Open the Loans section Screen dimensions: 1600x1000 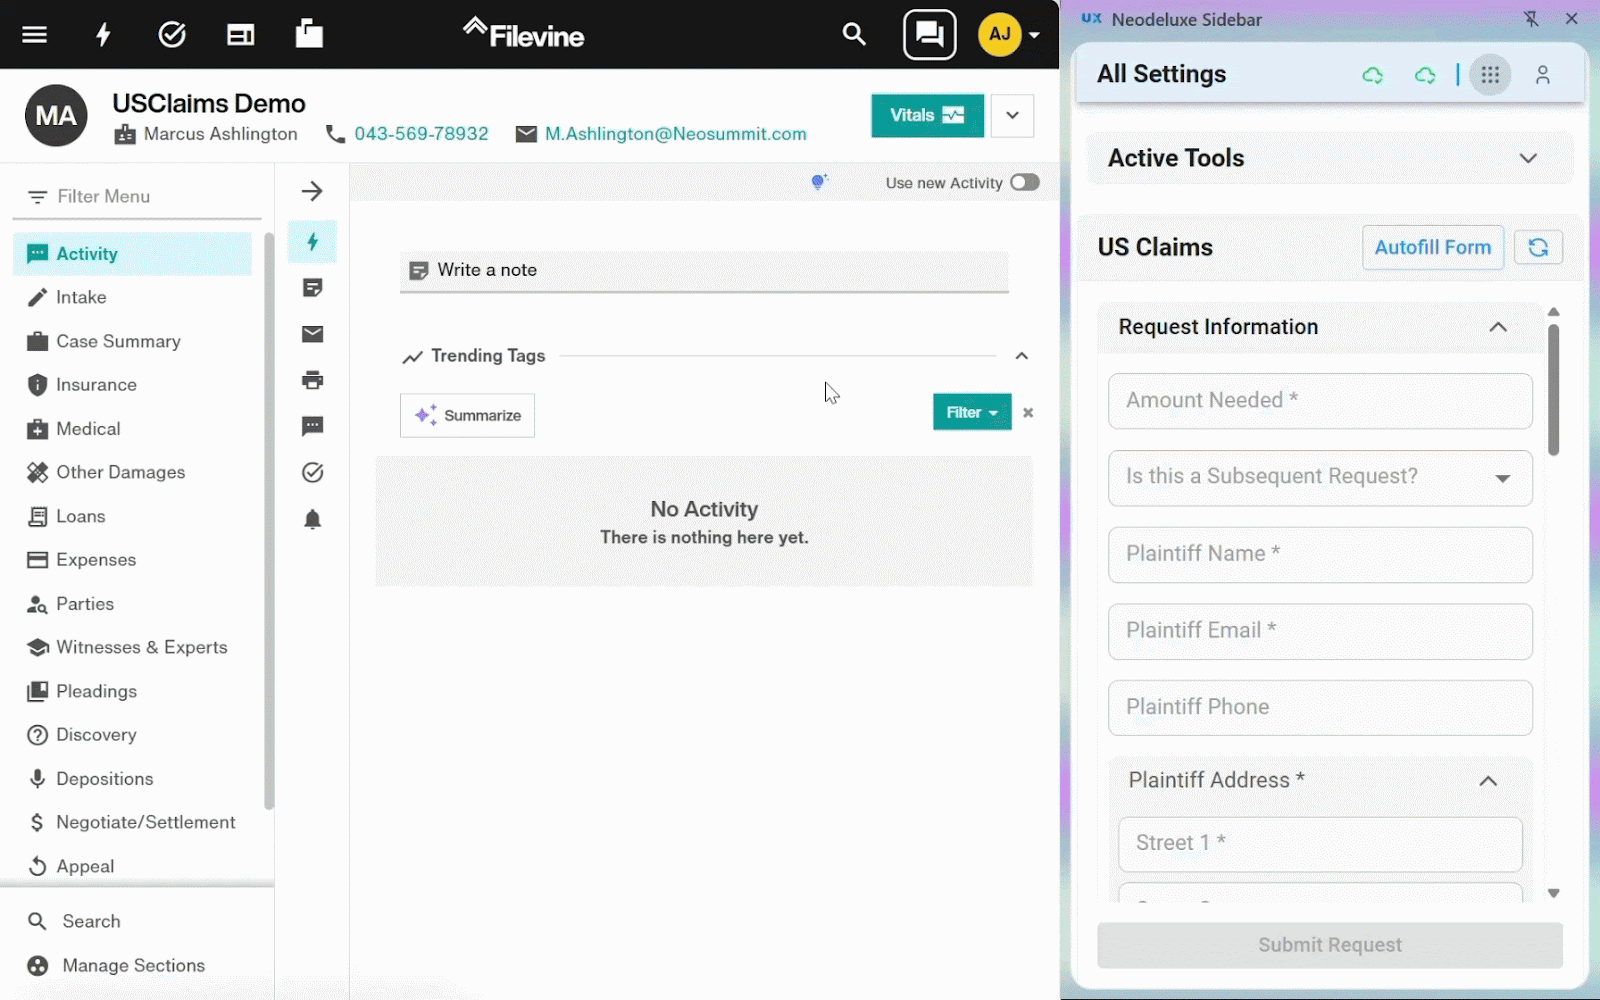(x=132, y=516)
